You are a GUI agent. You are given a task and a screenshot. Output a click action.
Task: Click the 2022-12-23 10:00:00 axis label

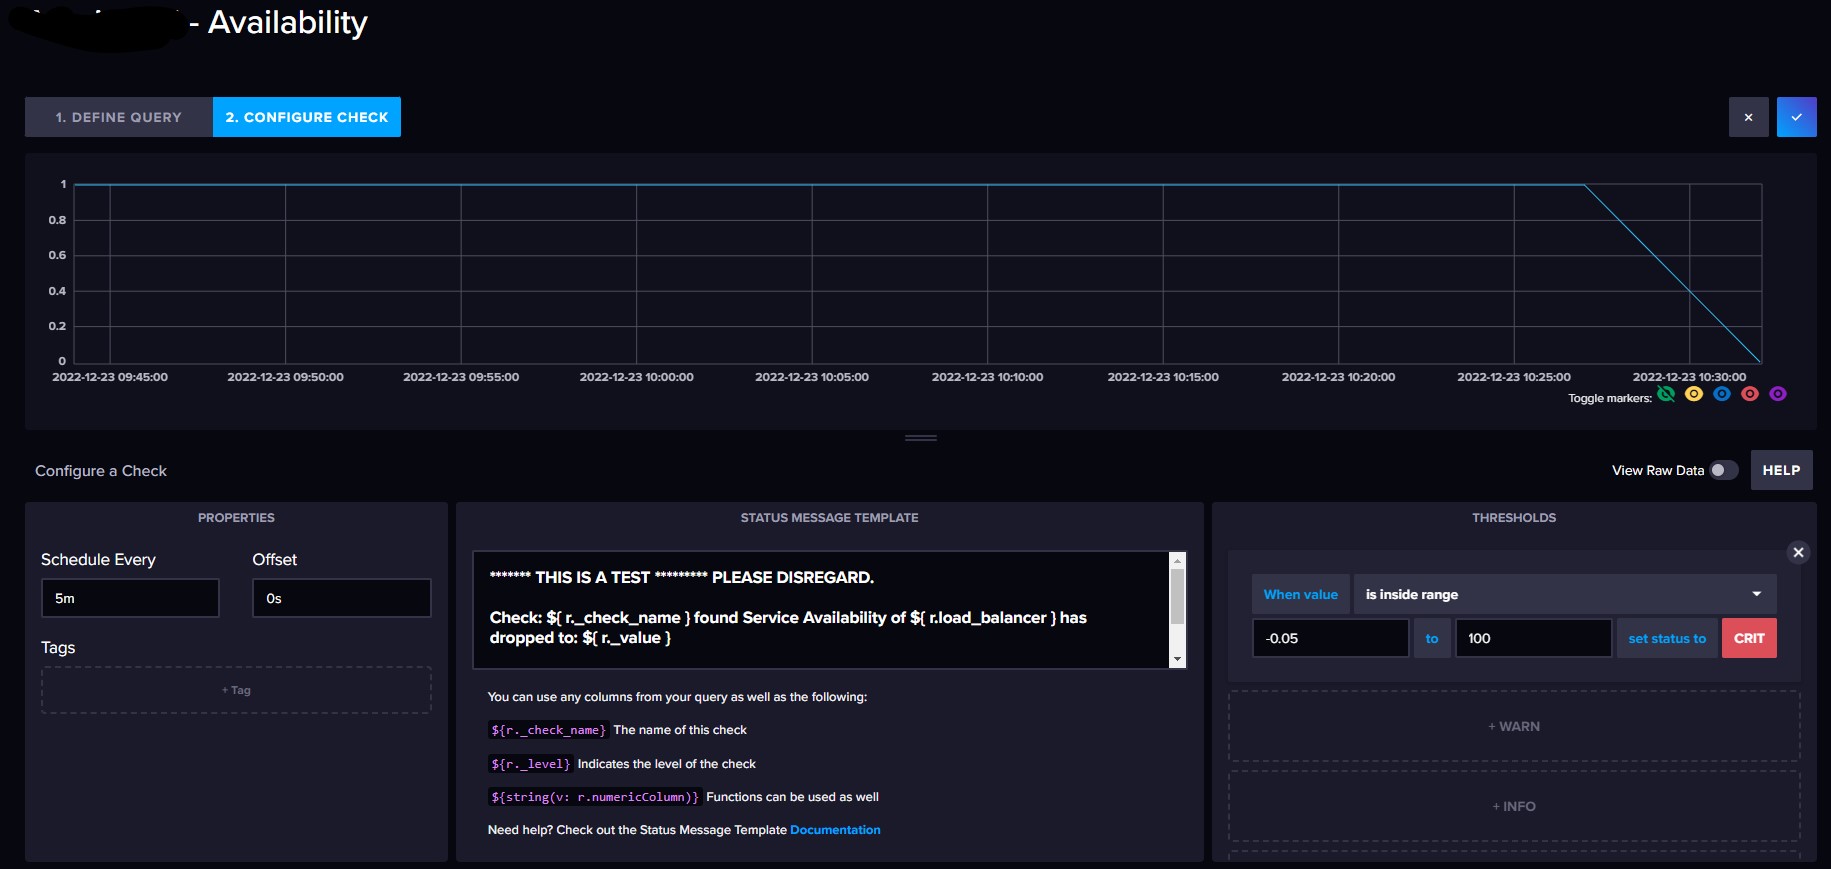click(x=636, y=377)
